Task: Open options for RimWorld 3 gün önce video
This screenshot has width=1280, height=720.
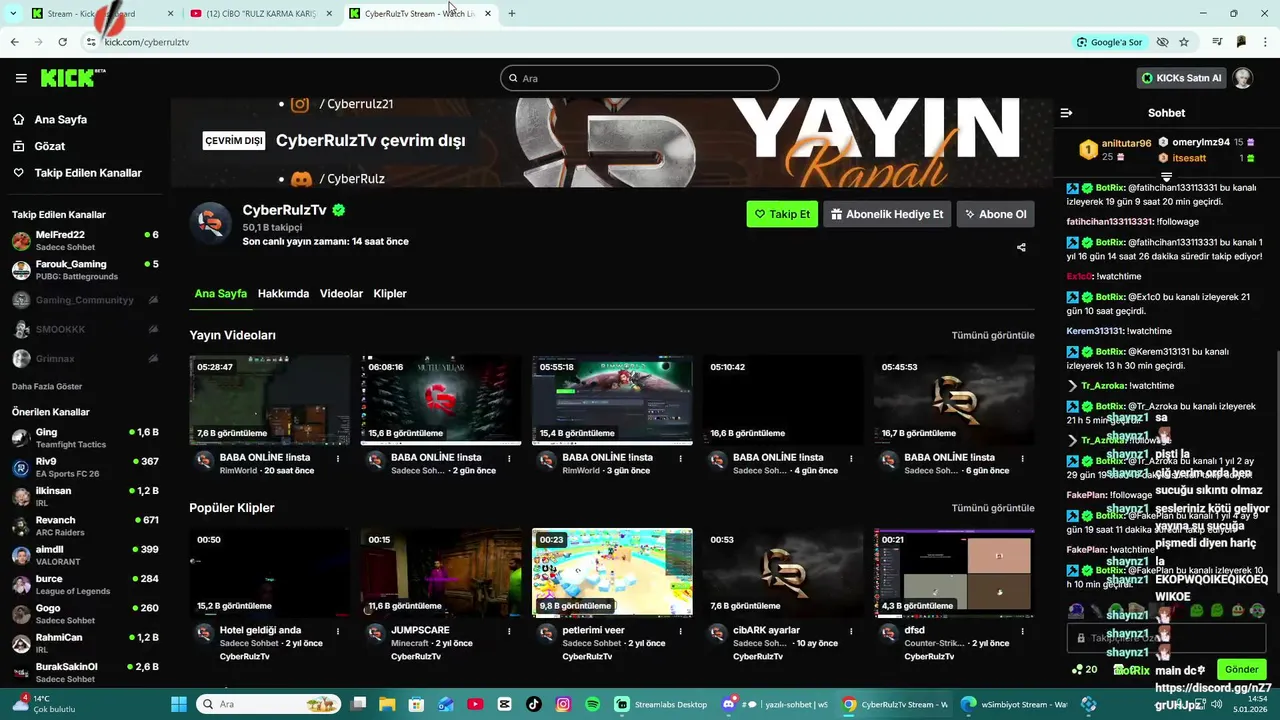Action: (x=680, y=459)
